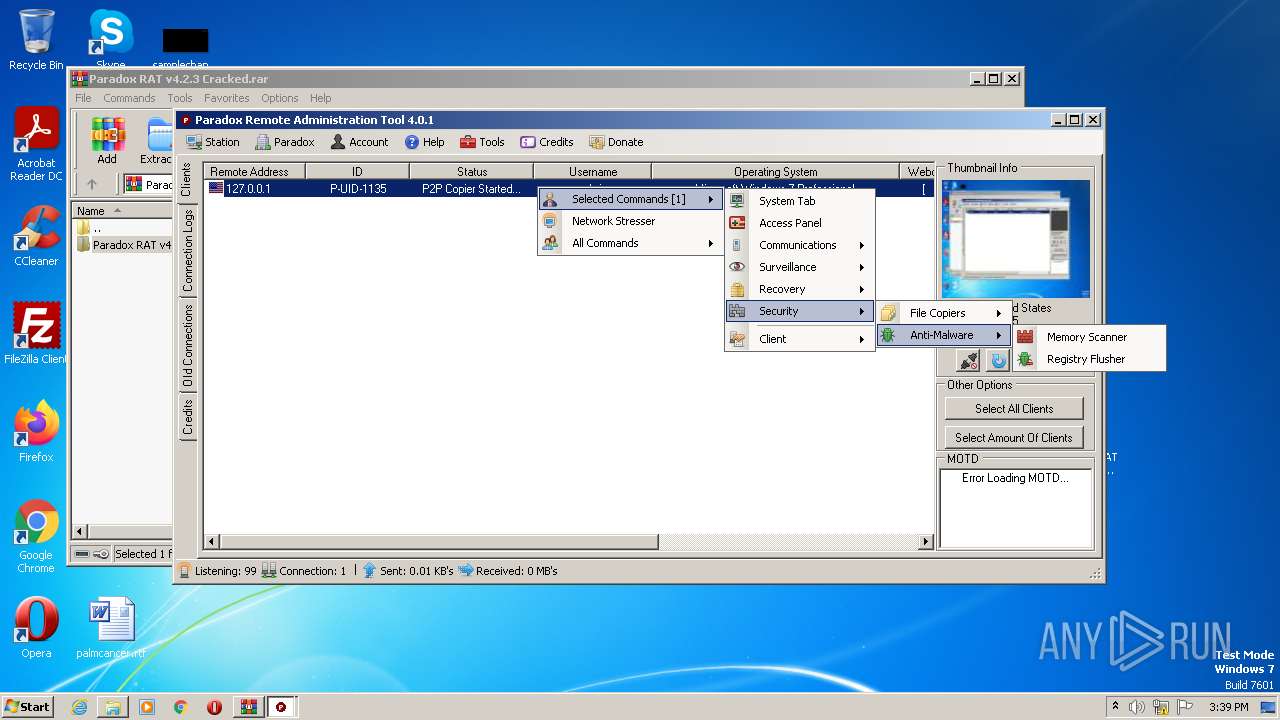Screen dimensions: 1280x720
Task: Launch the Memory Scanner command
Action: (1089, 337)
